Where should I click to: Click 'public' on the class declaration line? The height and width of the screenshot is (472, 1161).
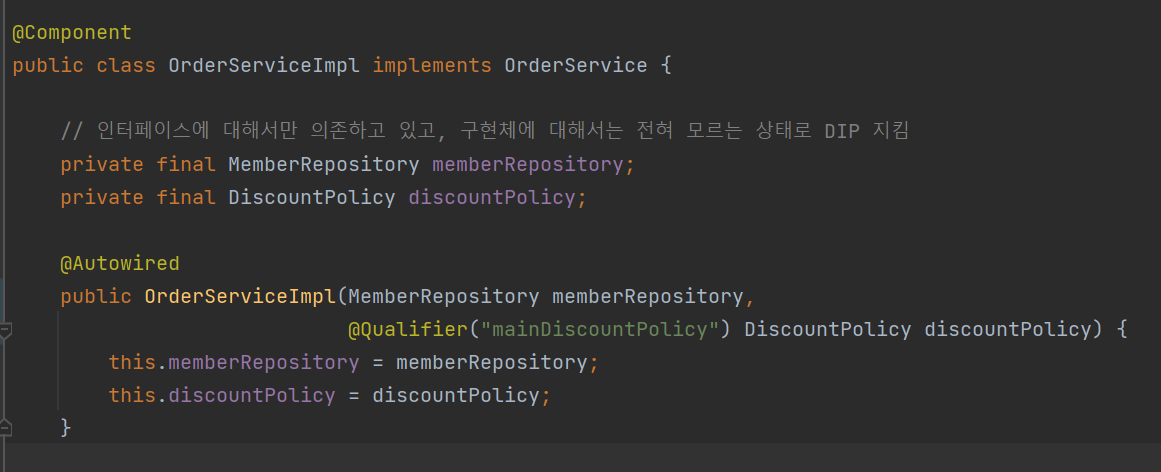48,66
